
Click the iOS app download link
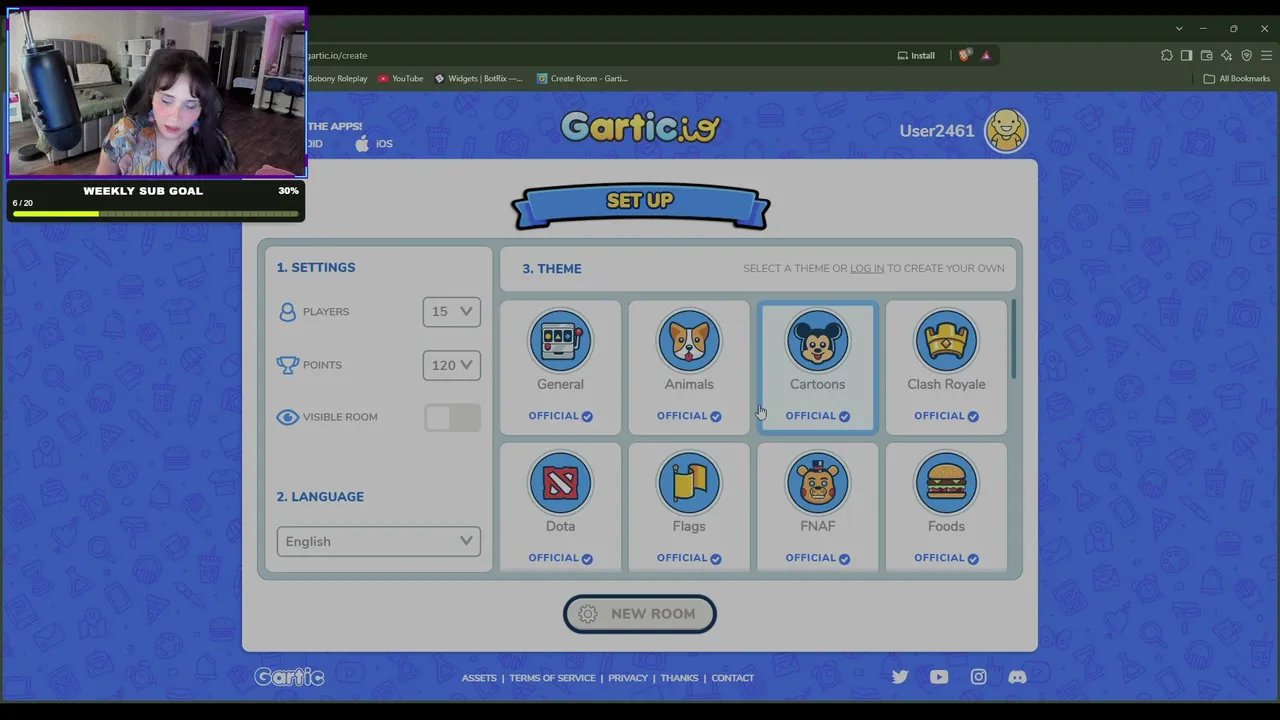click(x=375, y=144)
